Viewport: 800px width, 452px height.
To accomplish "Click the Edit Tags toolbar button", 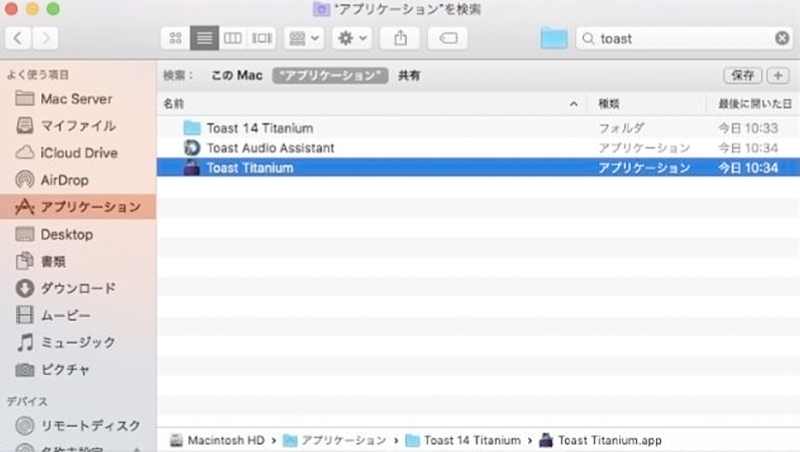I will [x=448, y=38].
